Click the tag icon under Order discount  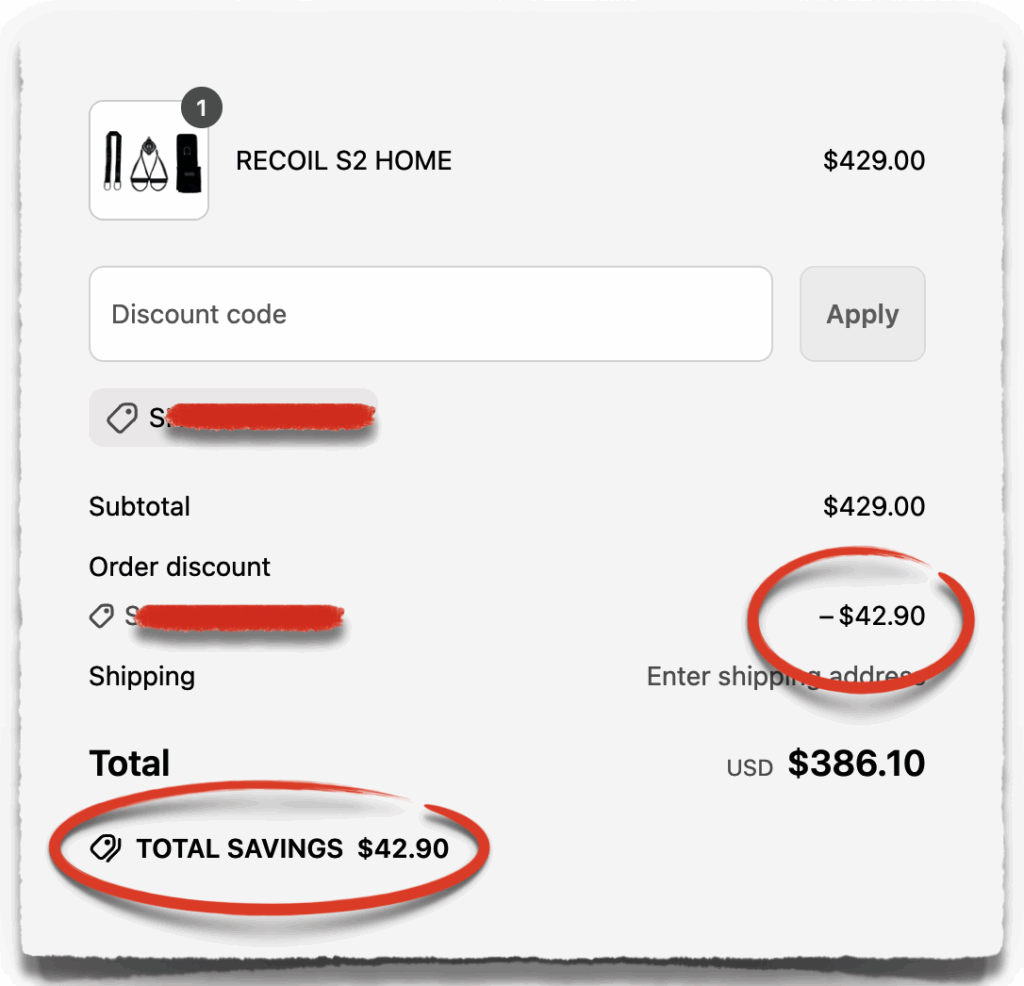102,616
